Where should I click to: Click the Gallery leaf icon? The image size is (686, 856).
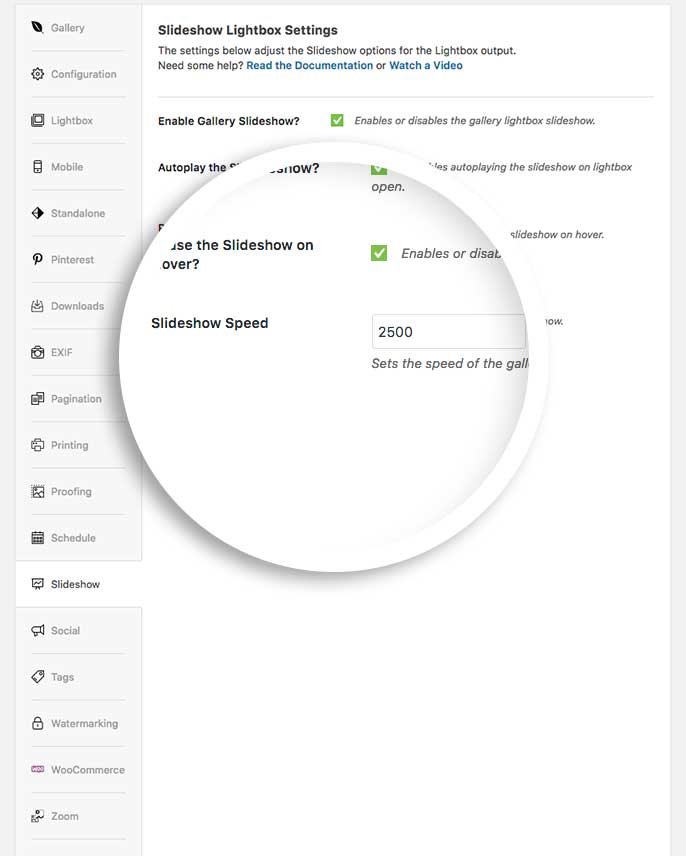click(38, 28)
